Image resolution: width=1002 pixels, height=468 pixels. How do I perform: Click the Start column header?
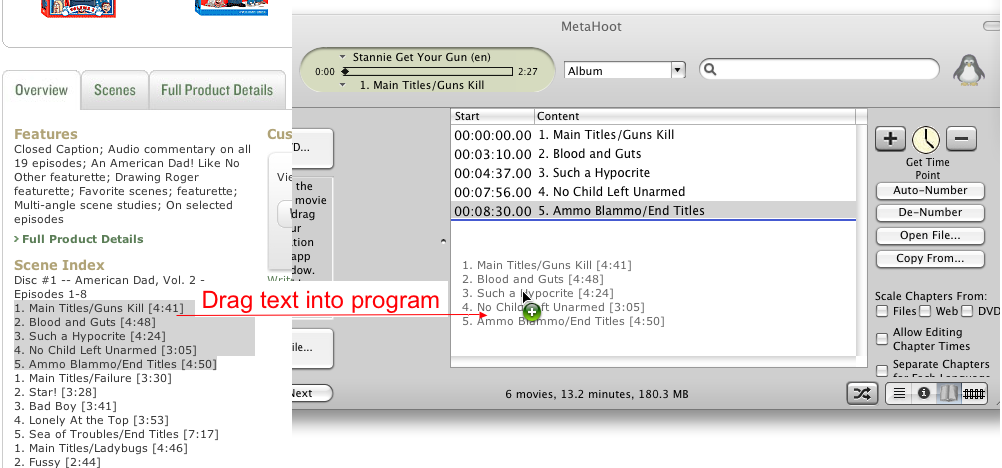493,116
